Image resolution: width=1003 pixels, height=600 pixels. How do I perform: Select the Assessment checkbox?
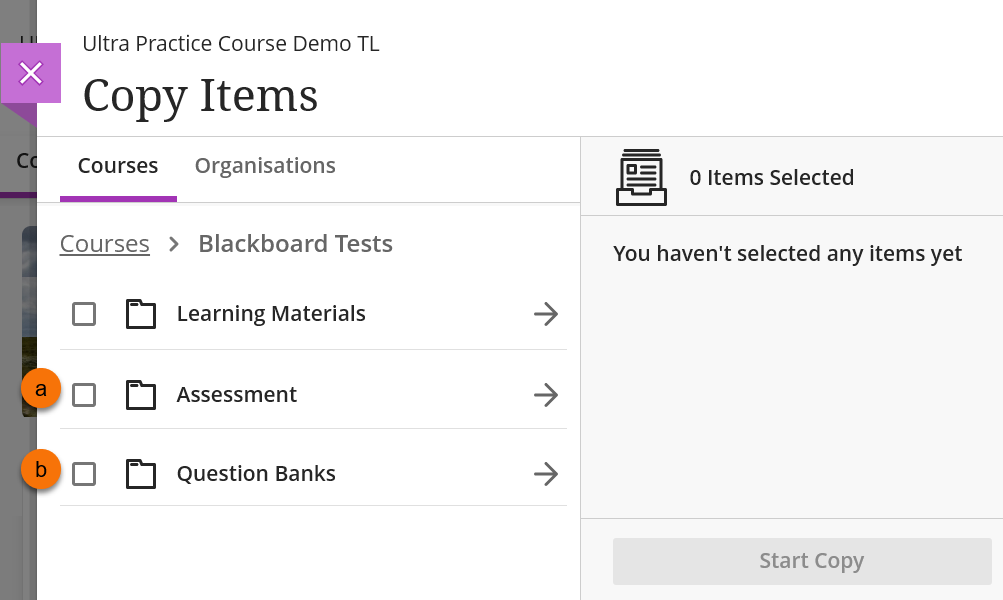(x=84, y=395)
